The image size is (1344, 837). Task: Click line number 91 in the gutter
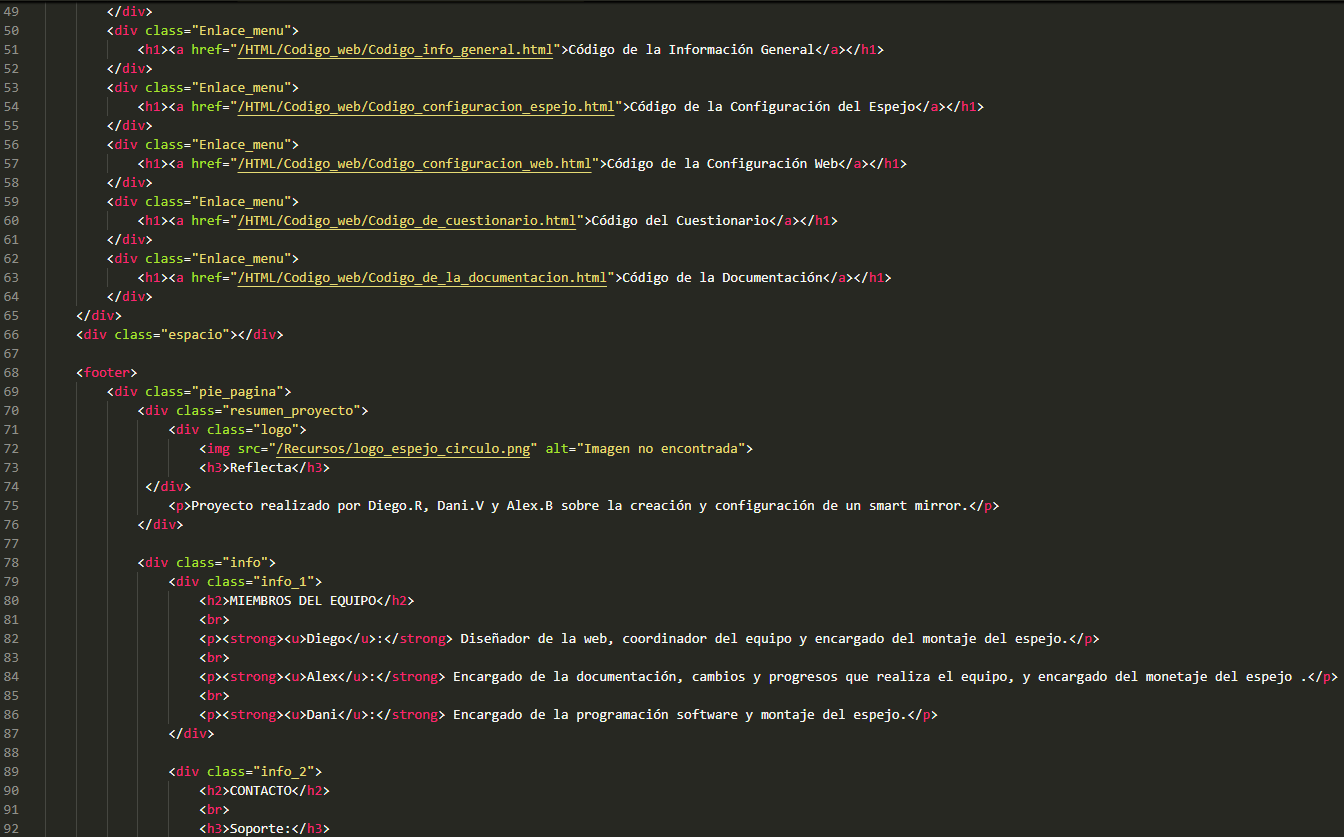11,810
